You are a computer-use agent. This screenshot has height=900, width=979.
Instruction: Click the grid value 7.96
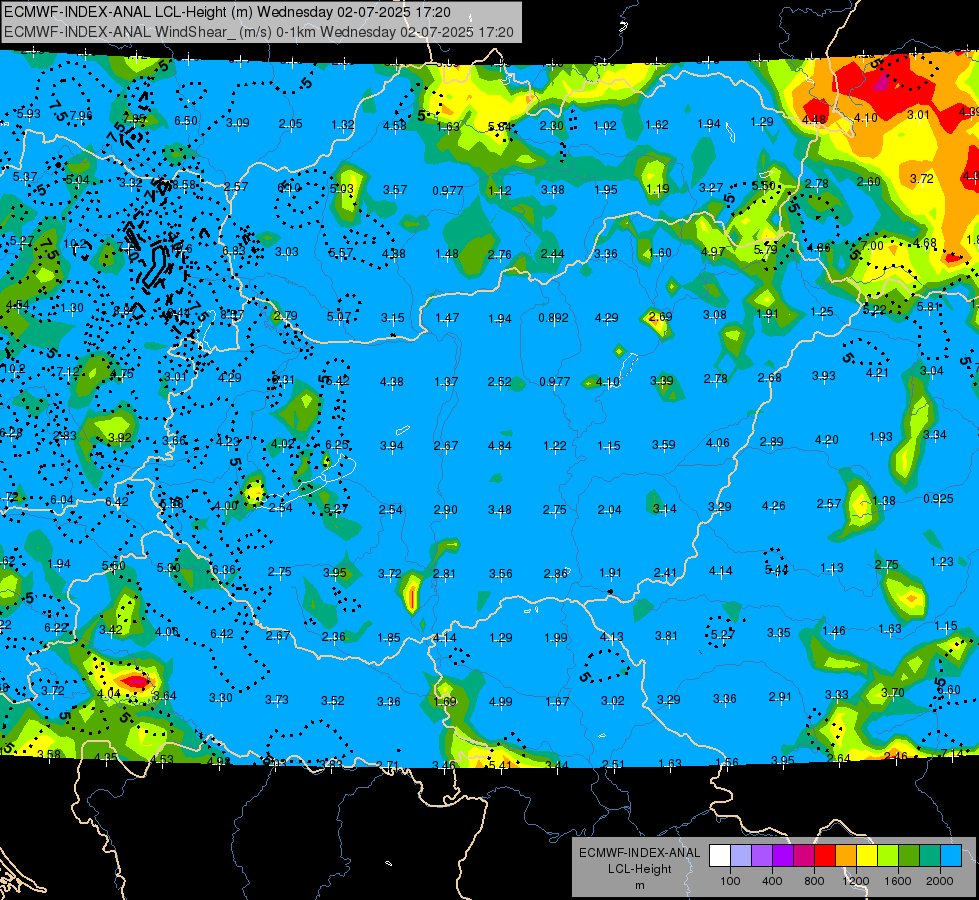(x=81, y=116)
